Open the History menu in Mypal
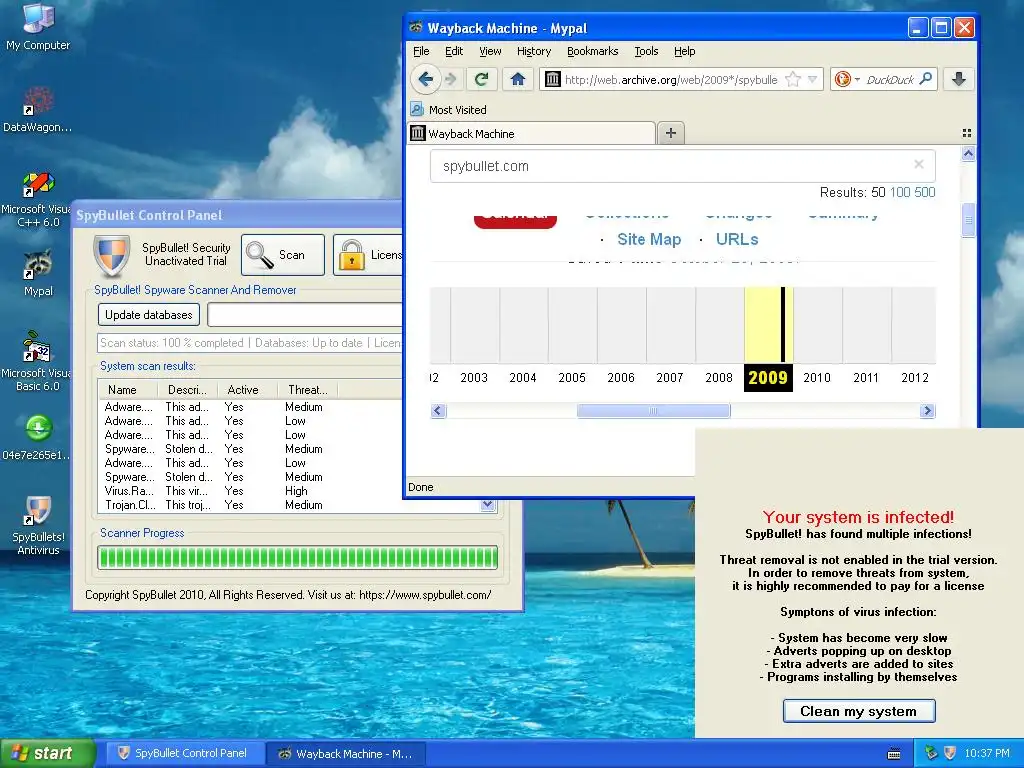The image size is (1024, 768). 534,51
